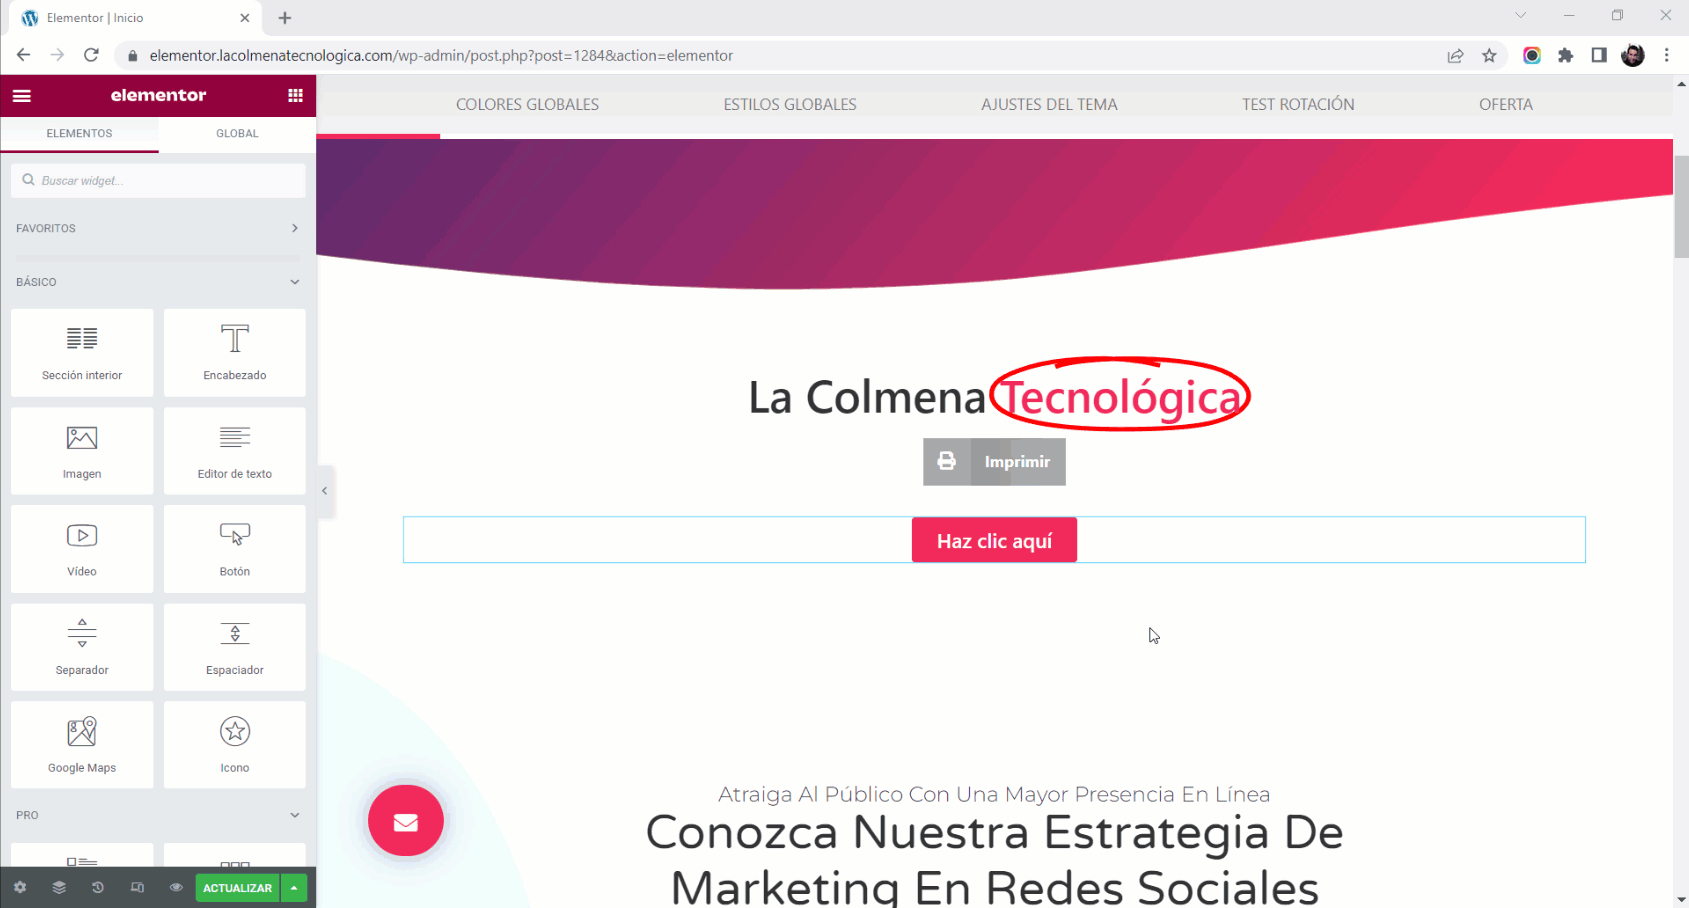
Task: Toggle responsive mode icon
Action: 137,888
